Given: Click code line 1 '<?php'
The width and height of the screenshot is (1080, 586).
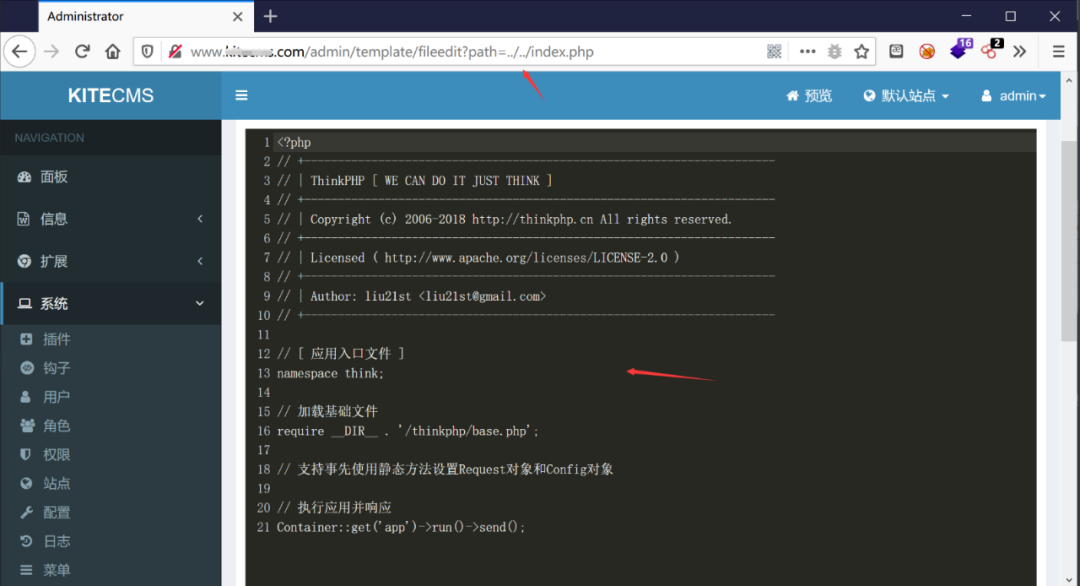Looking at the screenshot, I should pos(294,143).
